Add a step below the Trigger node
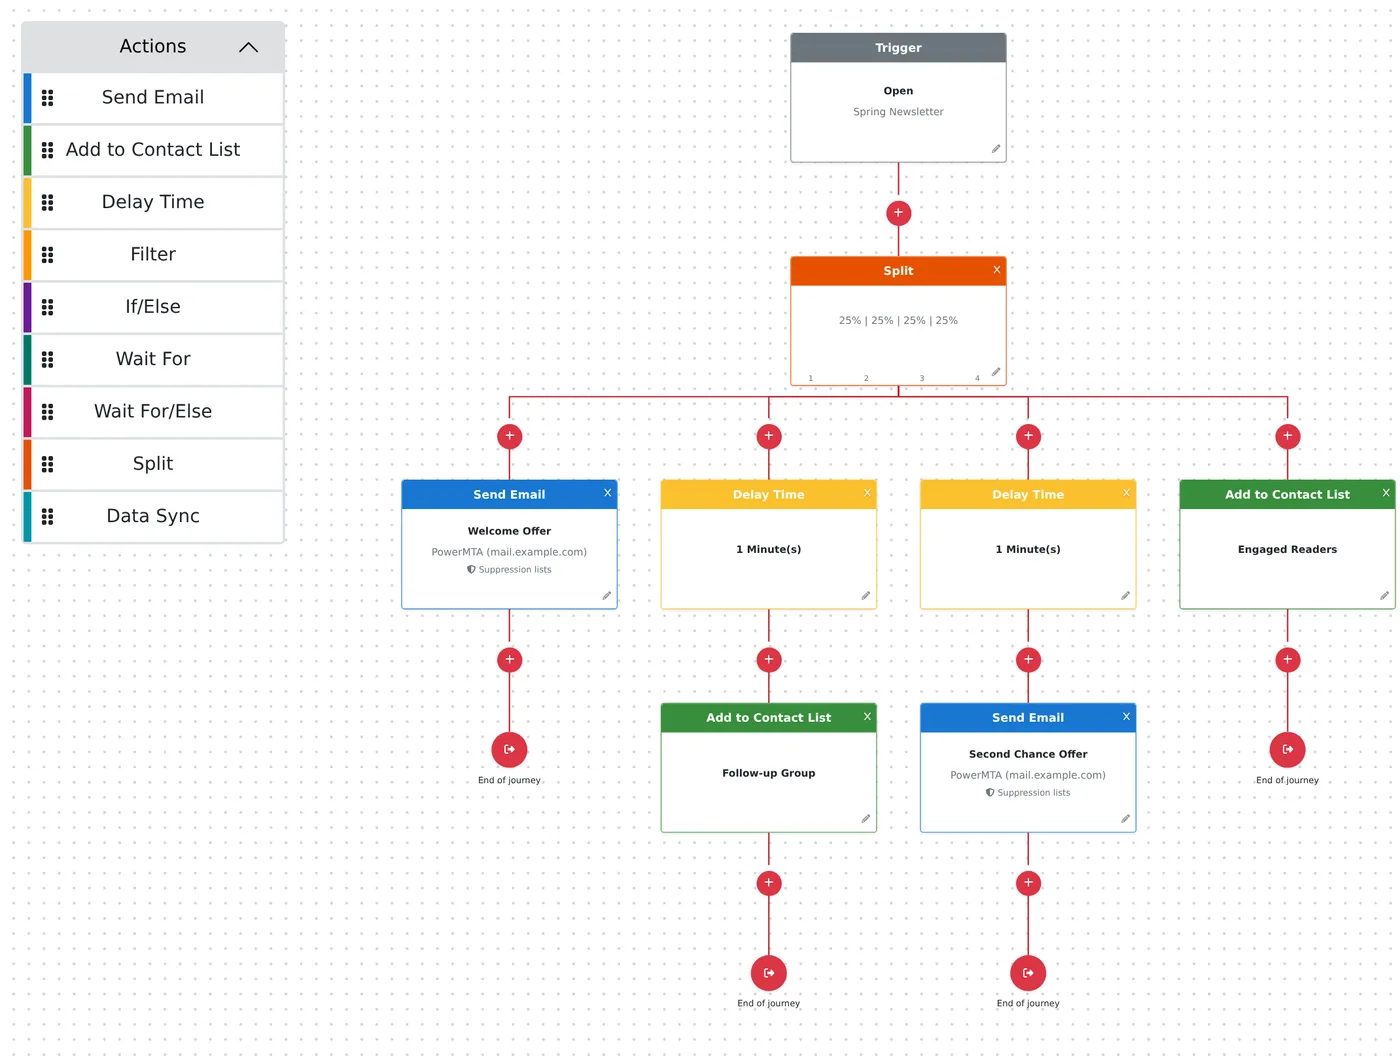Image resolution: width=1400 pixels, height=1060 pixels. (898, 213)
